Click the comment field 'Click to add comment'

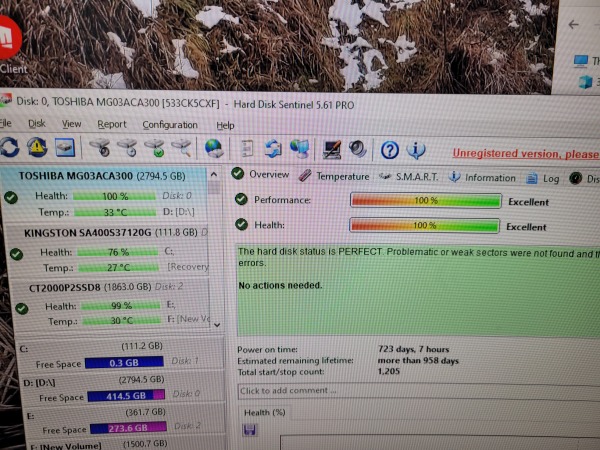click(x=419, y=391)
